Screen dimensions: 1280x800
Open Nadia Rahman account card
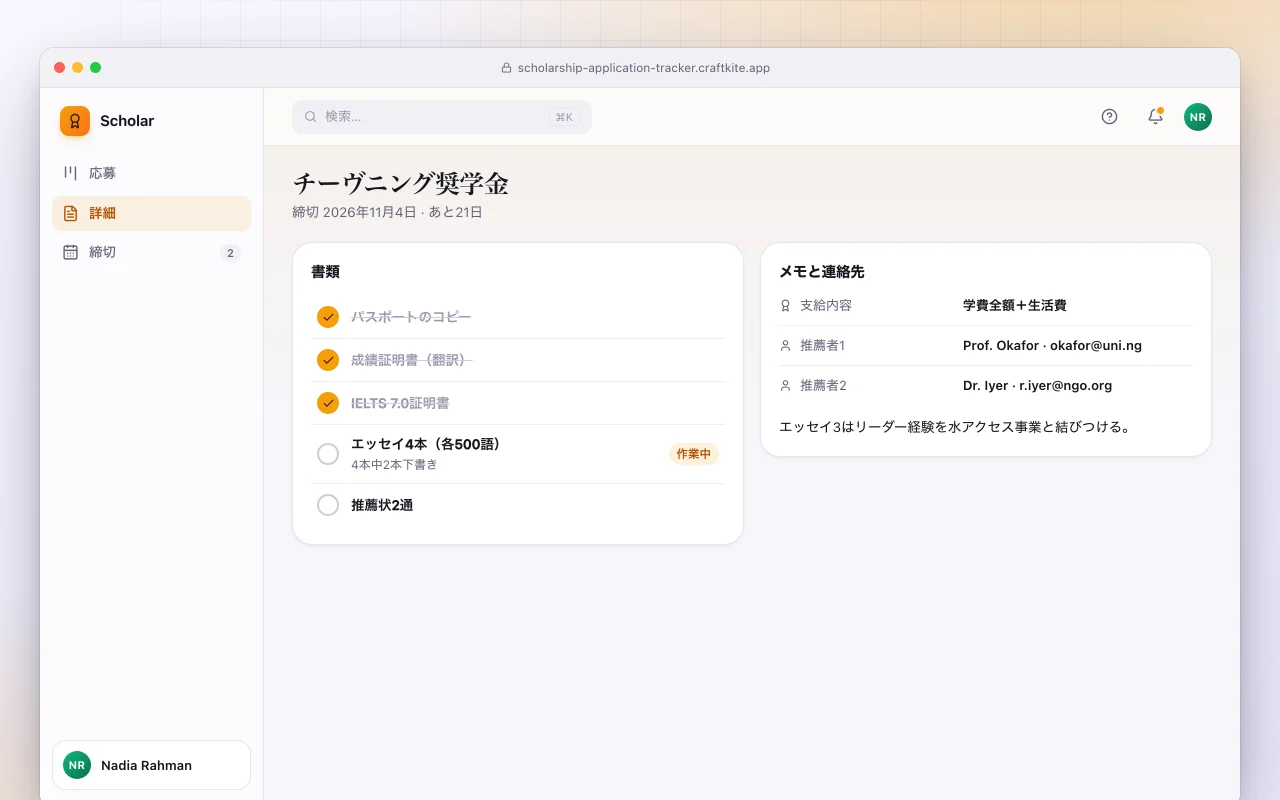[x=151, y=765]
